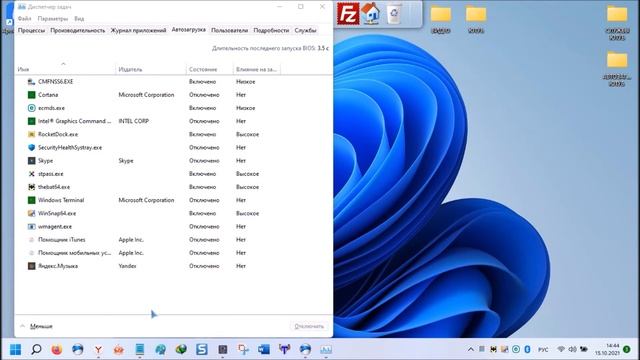Click the battery tray icon
640x360 pixels.
click(584, 349)
